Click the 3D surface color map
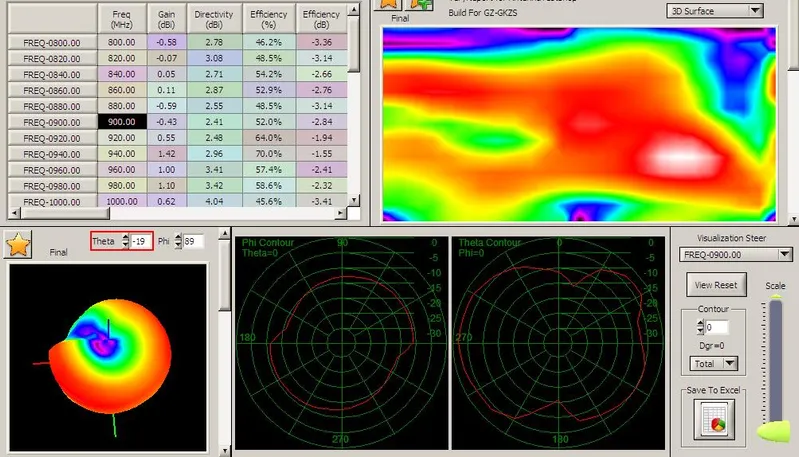This screenshot has width=799, height=457. tap(579, 125)
